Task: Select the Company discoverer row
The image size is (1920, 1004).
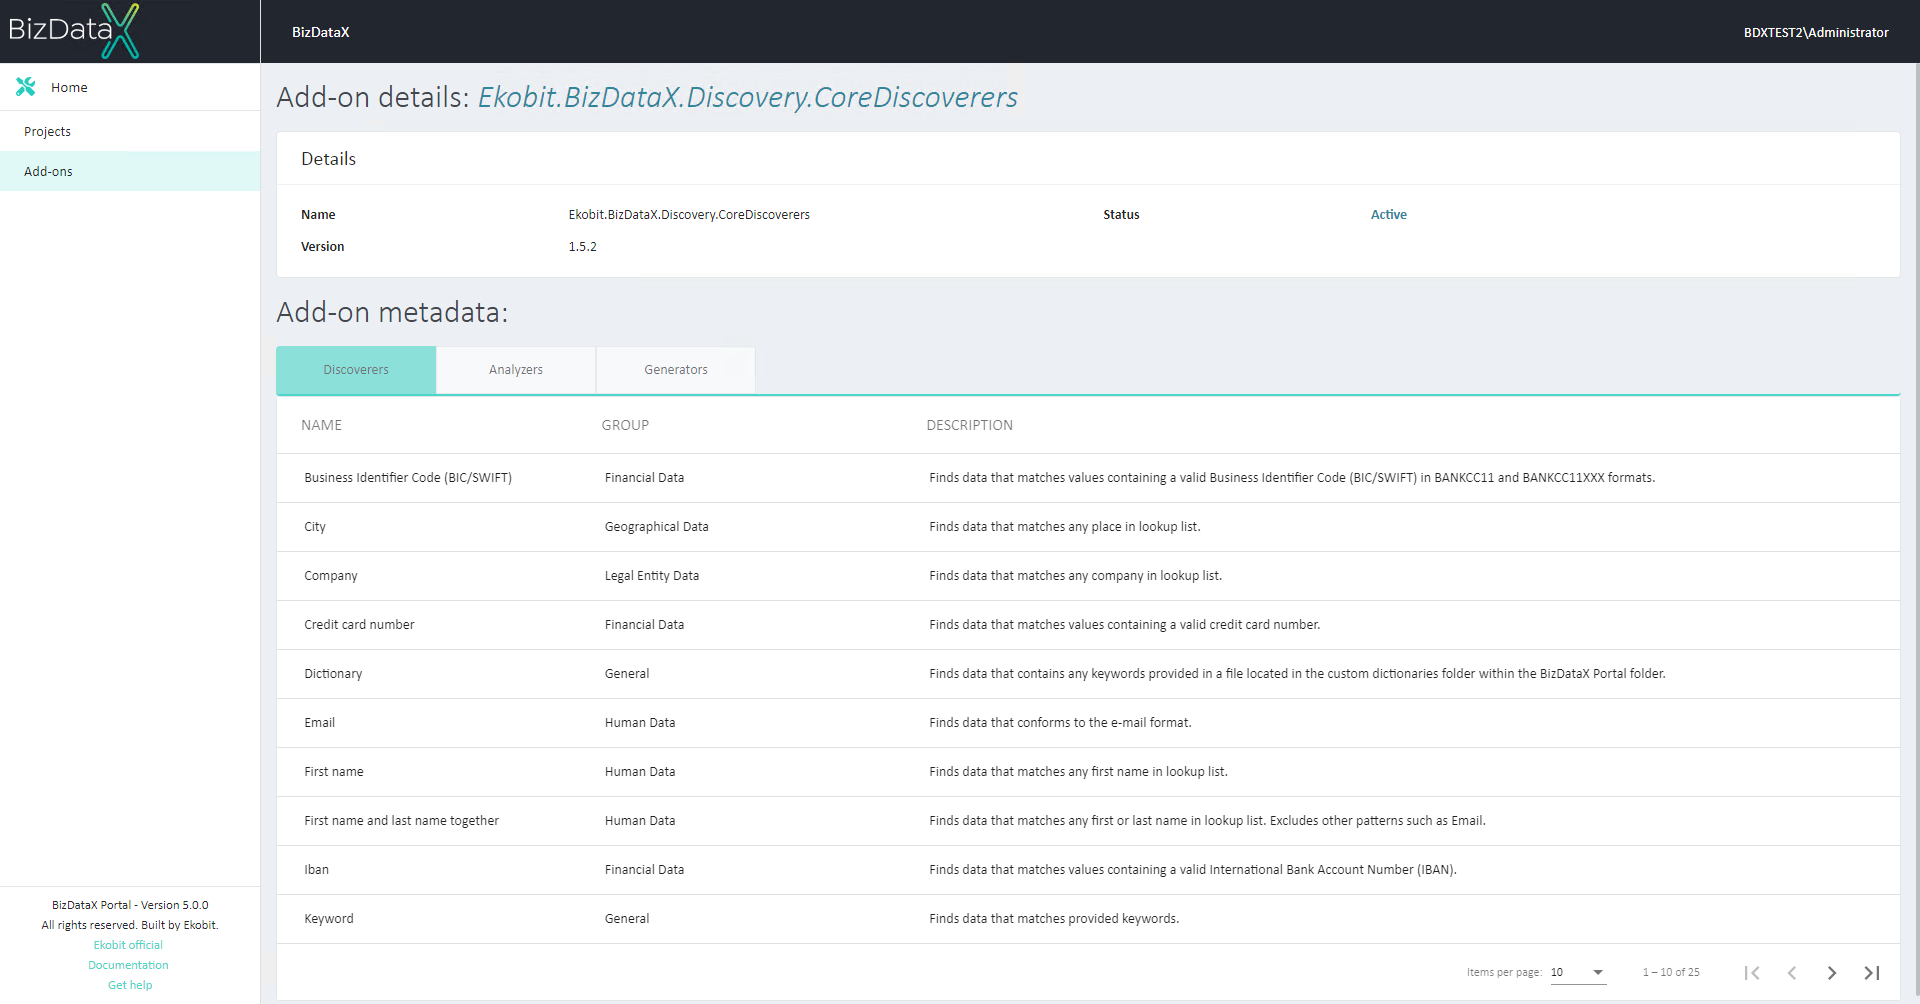Action: [1088, 576]
